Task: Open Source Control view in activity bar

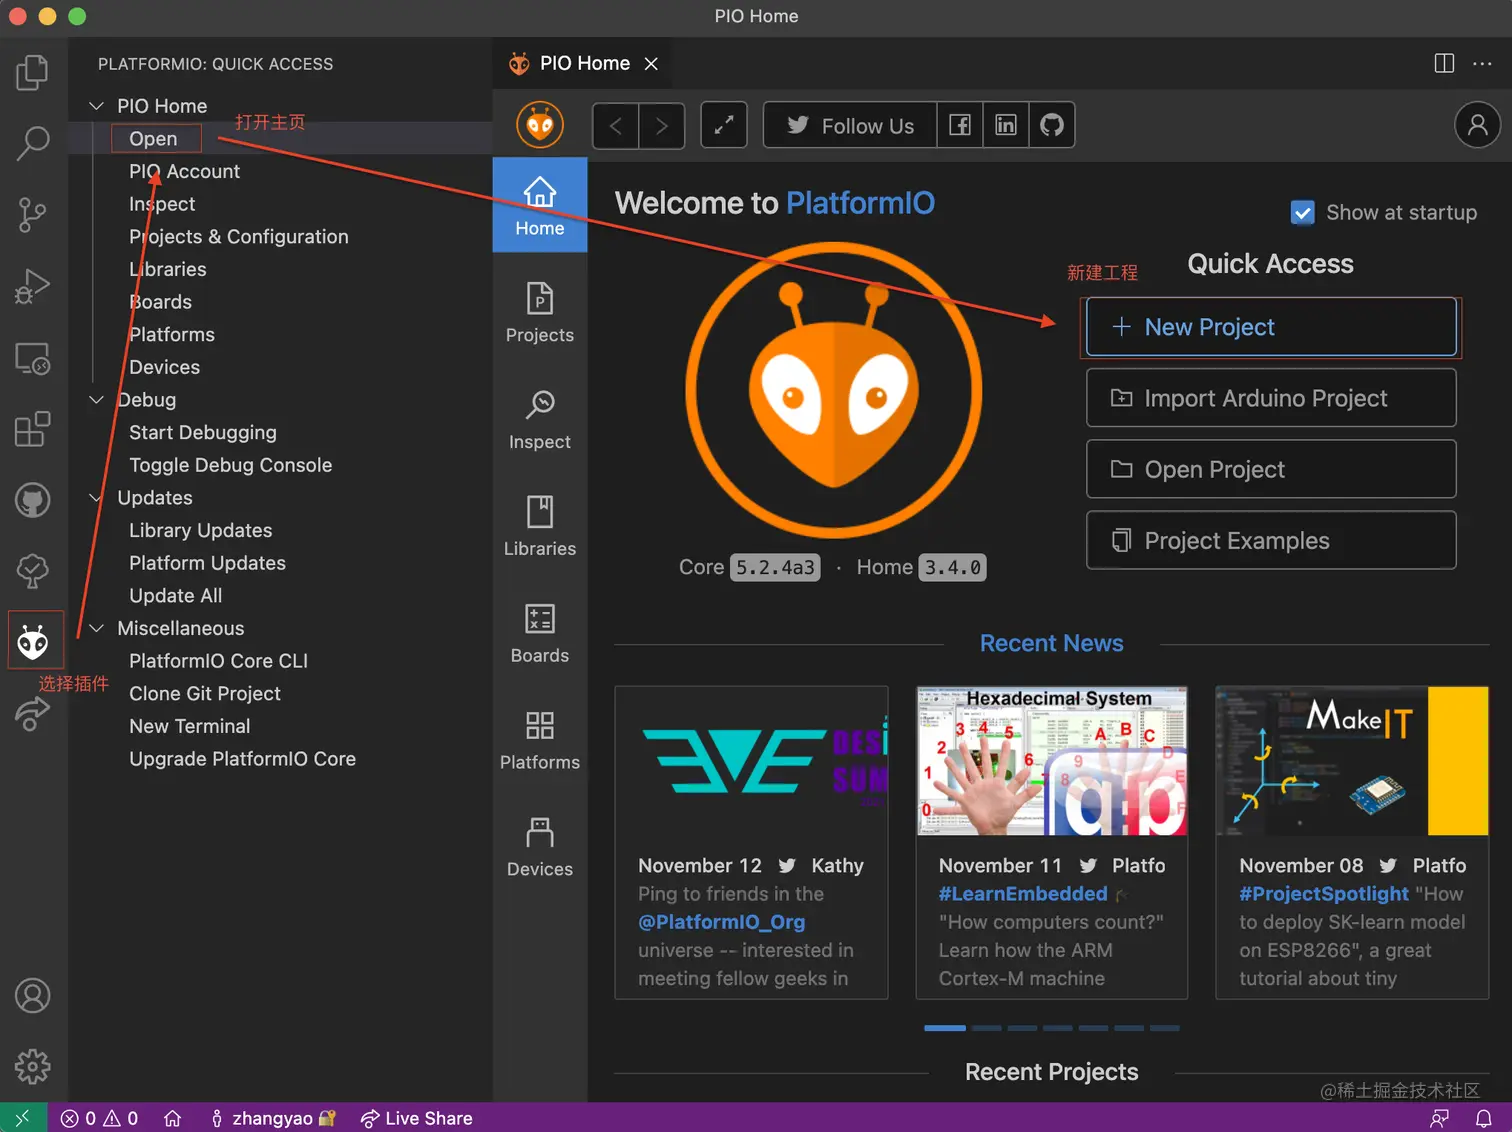Action: [32, 215]
